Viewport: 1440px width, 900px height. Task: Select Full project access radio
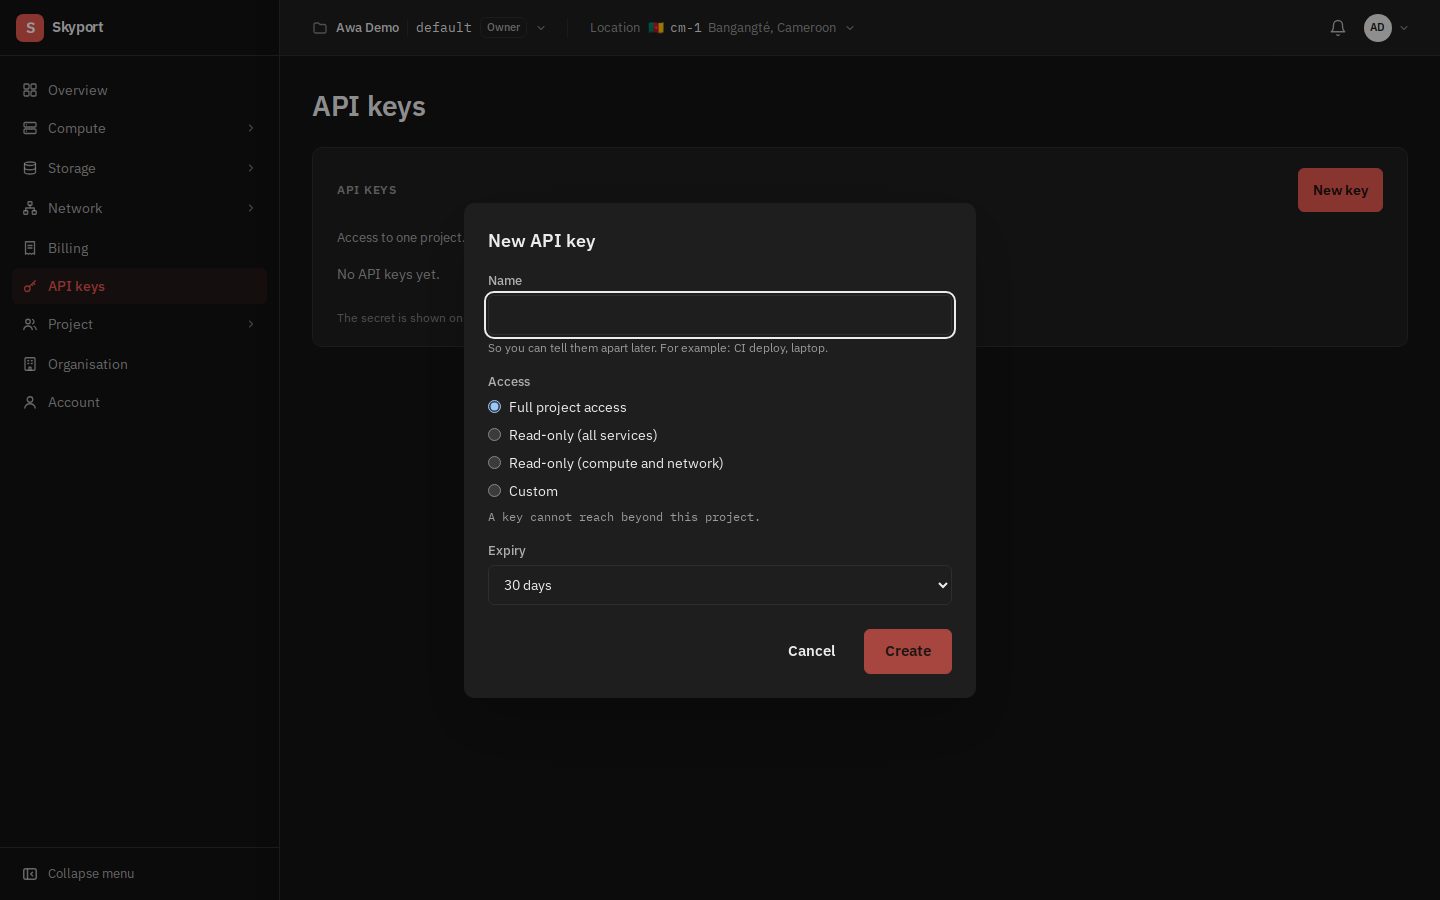[x=494, y=407]
